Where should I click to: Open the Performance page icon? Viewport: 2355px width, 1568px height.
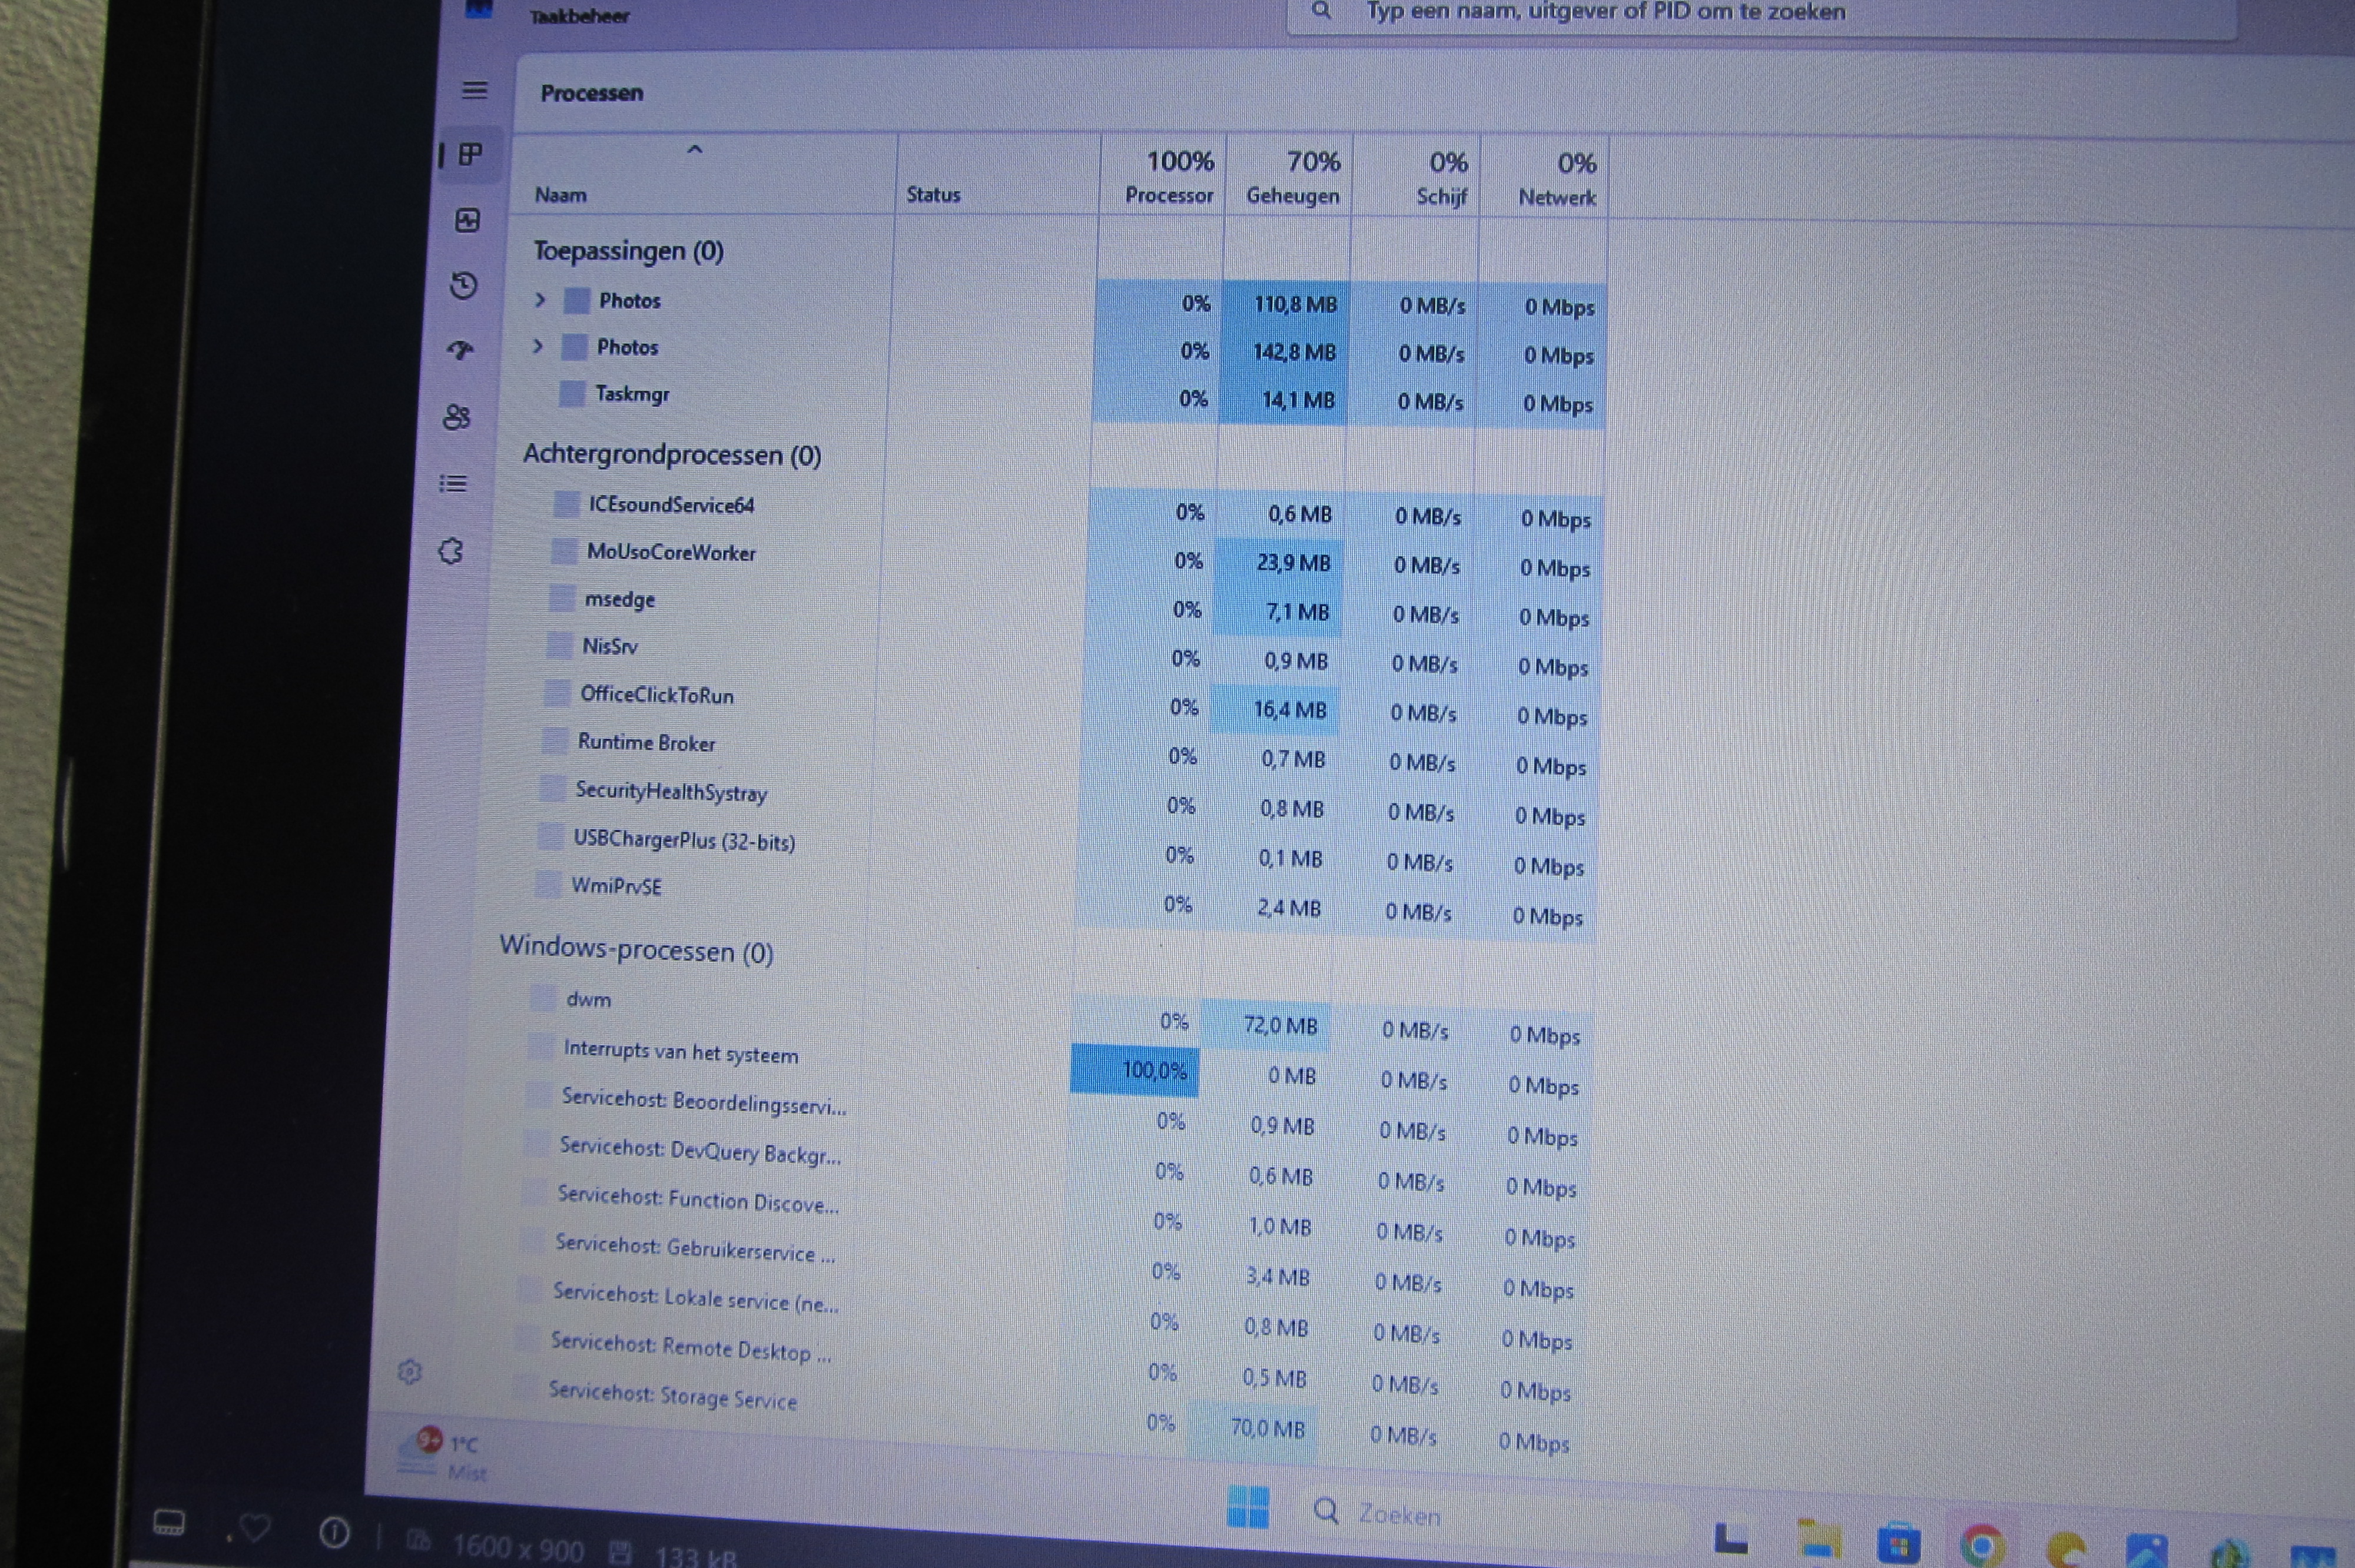click(467, 220)
